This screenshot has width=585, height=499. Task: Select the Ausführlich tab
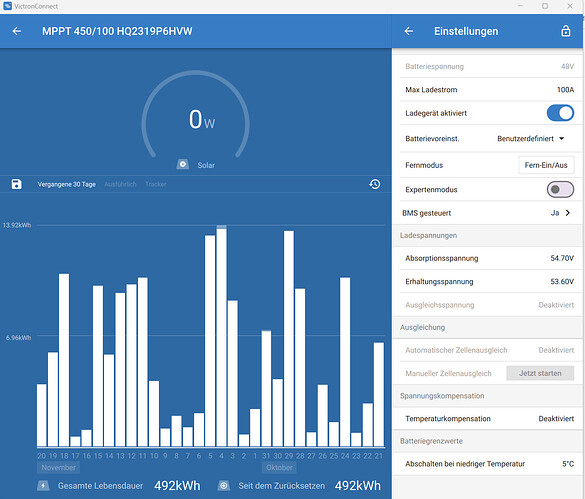pyautogui.click(x=120, y=184)
